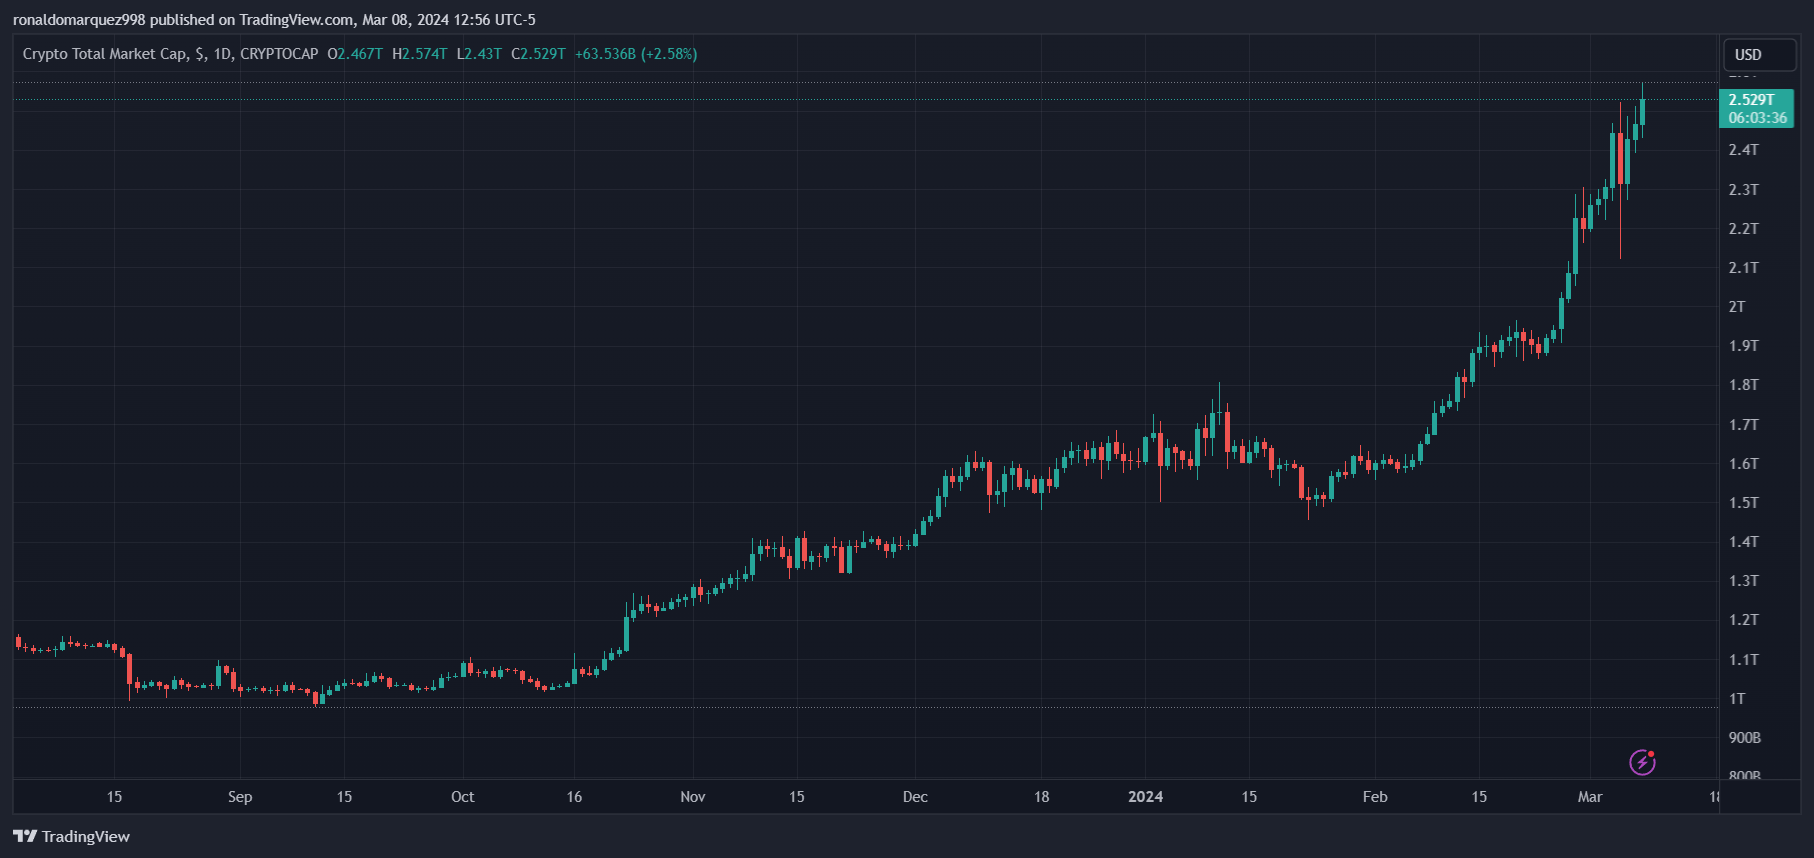Viewport: 1814px width, 858px height.
Task: Click the TradingView logo at bottom left
Action: [71, 836]
